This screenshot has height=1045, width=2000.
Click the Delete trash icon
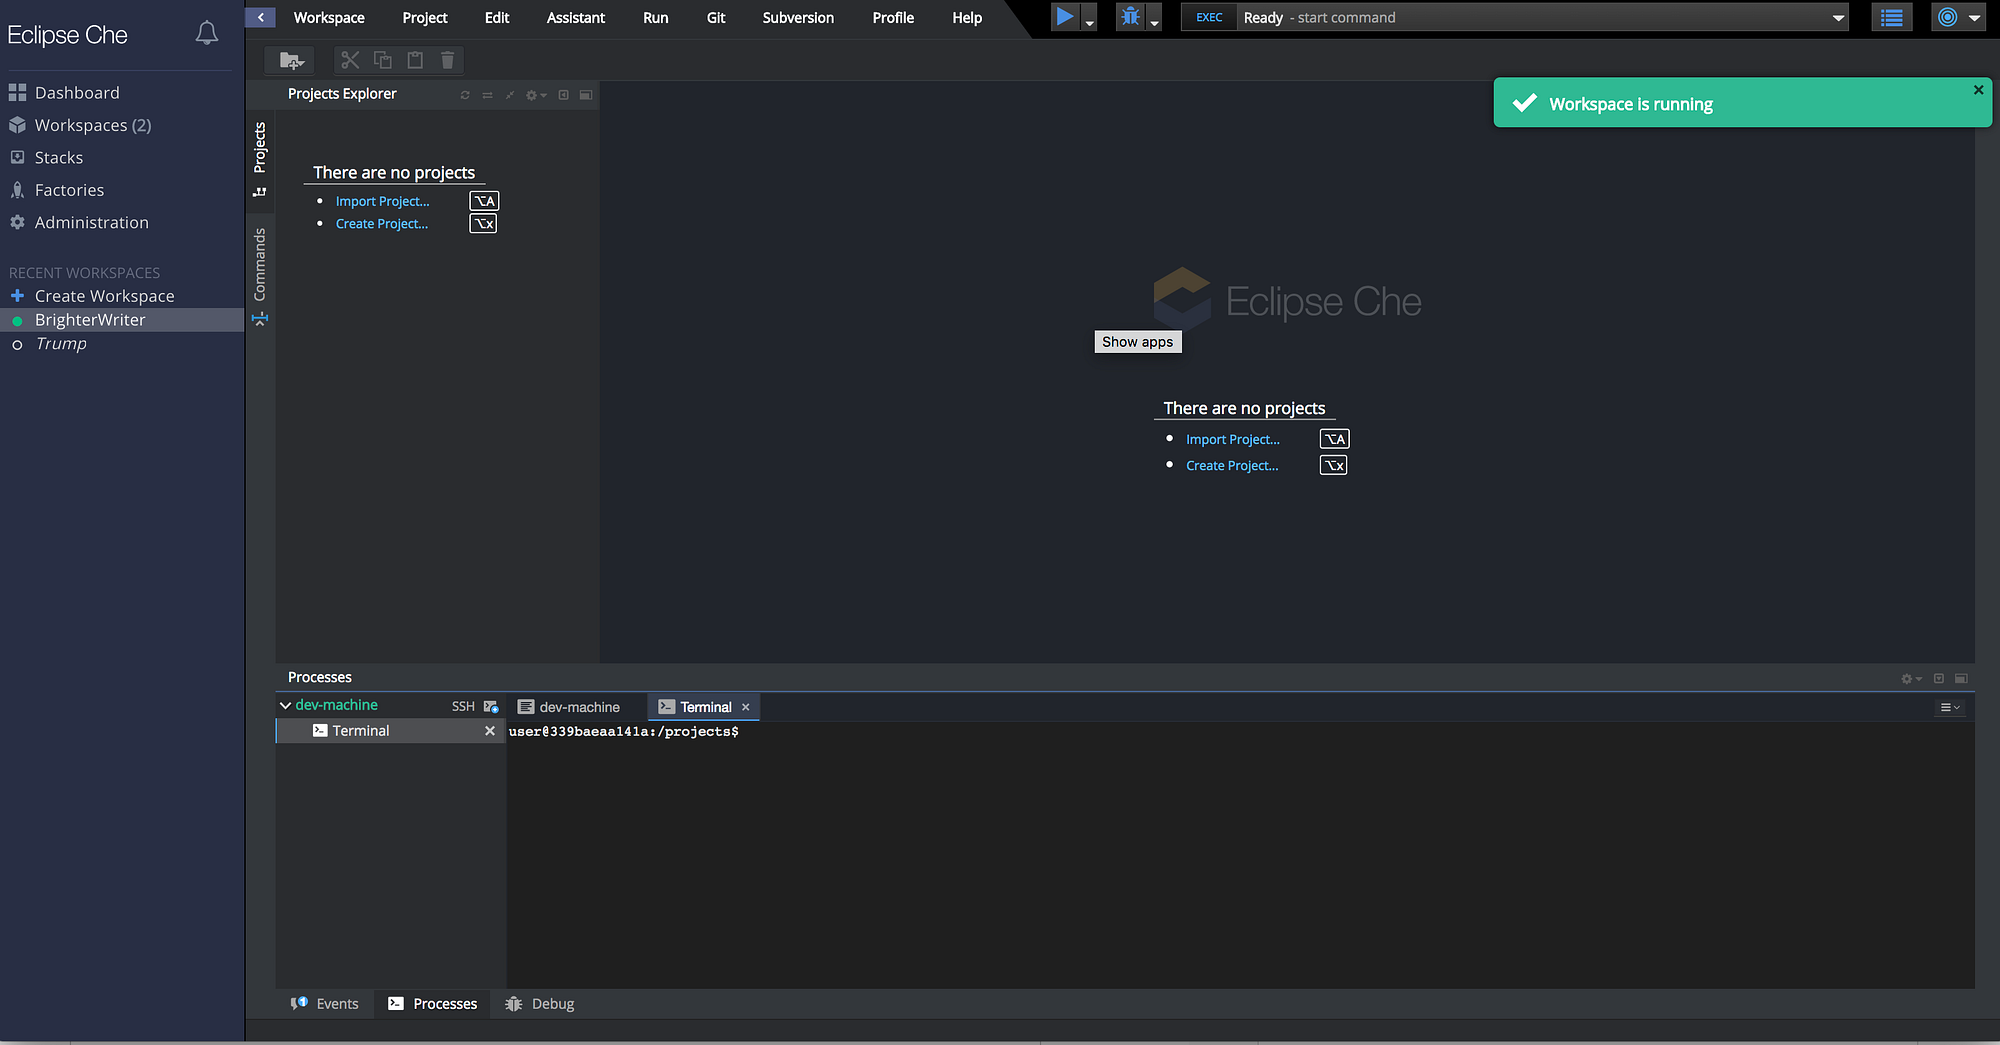tap(447, 60)
